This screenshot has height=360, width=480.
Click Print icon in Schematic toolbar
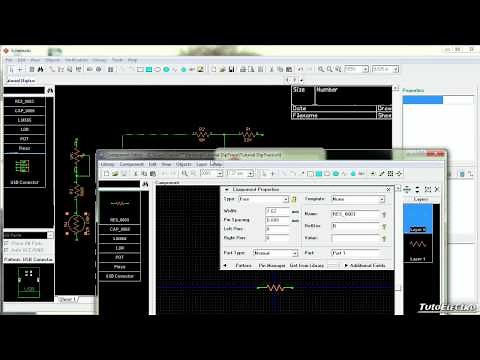tap(243, 69)
